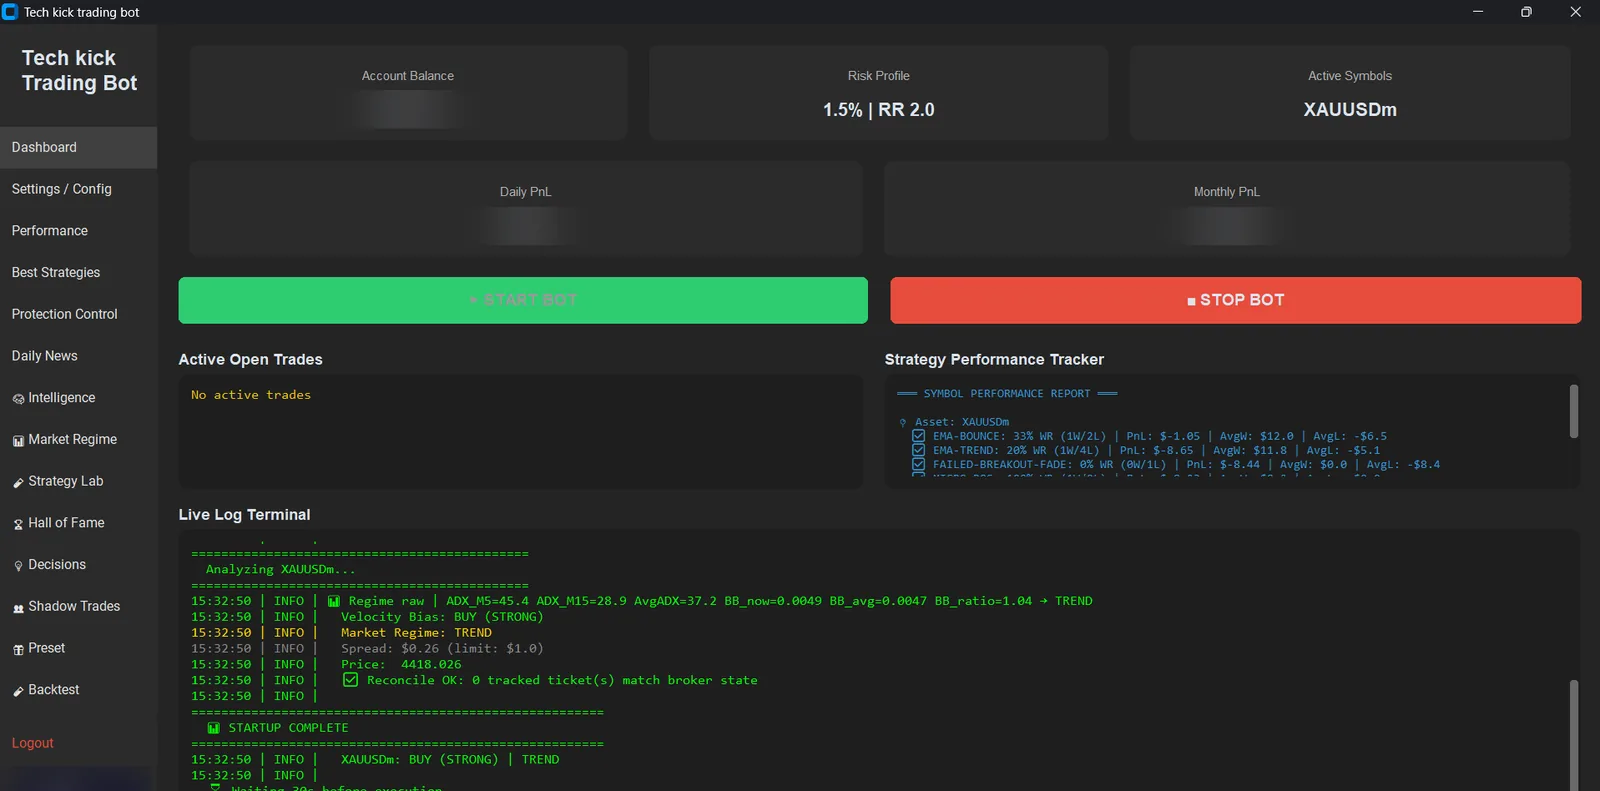Click the 'Market Regime: TREND' log line
The height and width of the screenshot is (791, 1600).
pyautogui.click(x=416, y=633)
